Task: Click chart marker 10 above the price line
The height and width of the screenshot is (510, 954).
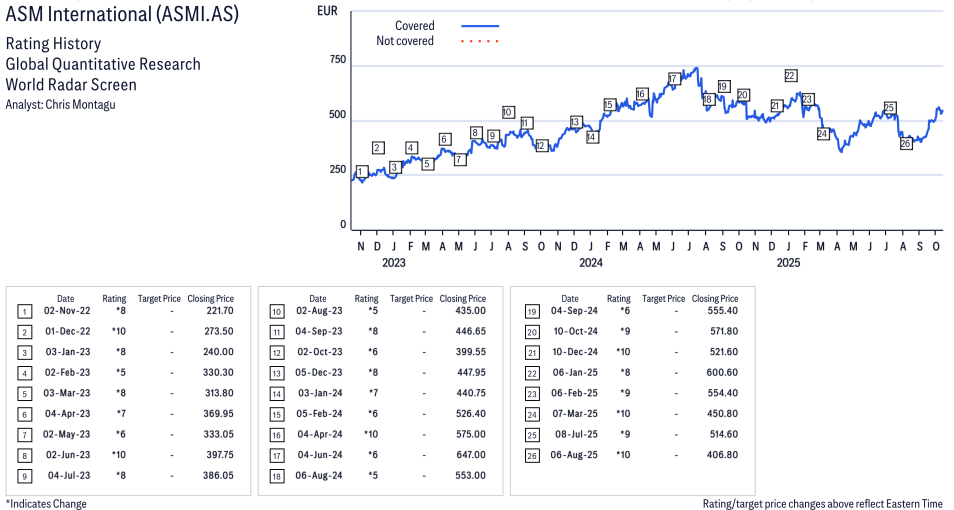Action: pyautogui.click(x=508, y=113)
